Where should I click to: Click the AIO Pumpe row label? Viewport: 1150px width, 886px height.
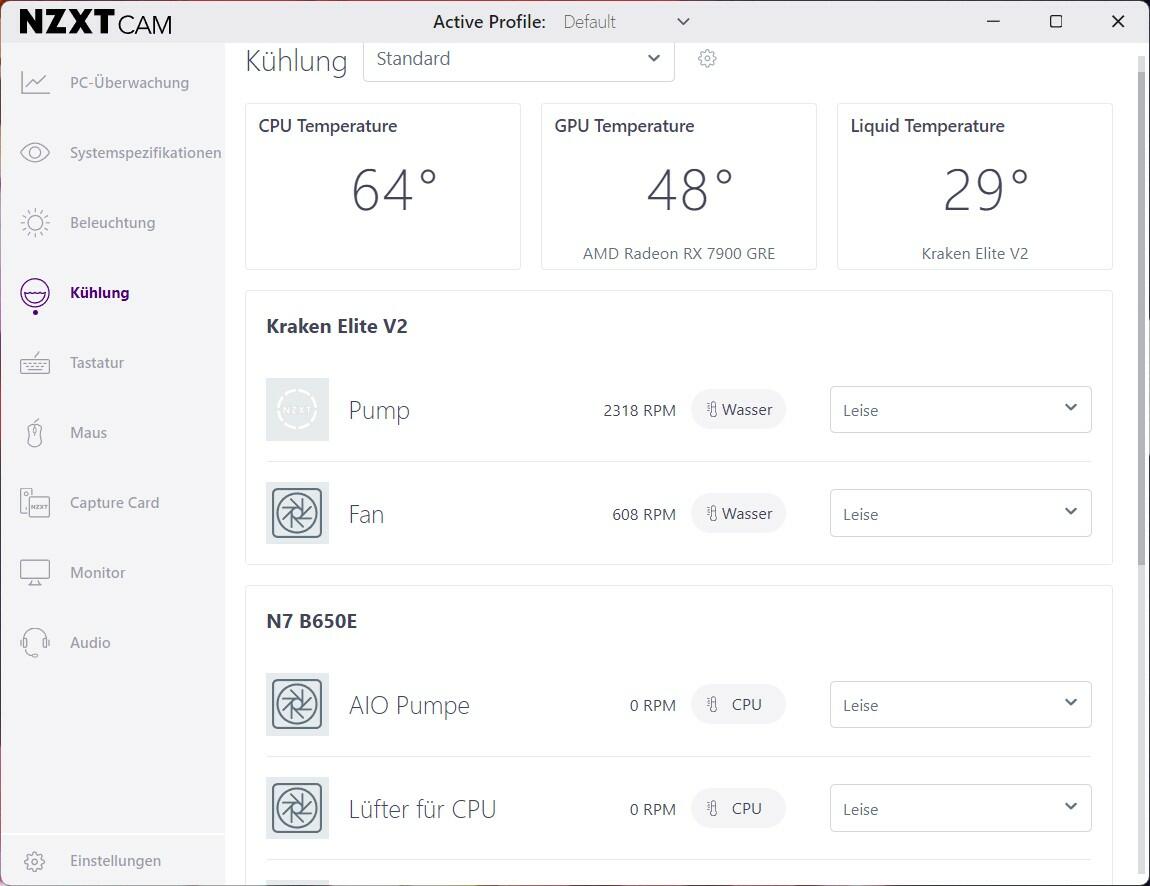[409, 705]
